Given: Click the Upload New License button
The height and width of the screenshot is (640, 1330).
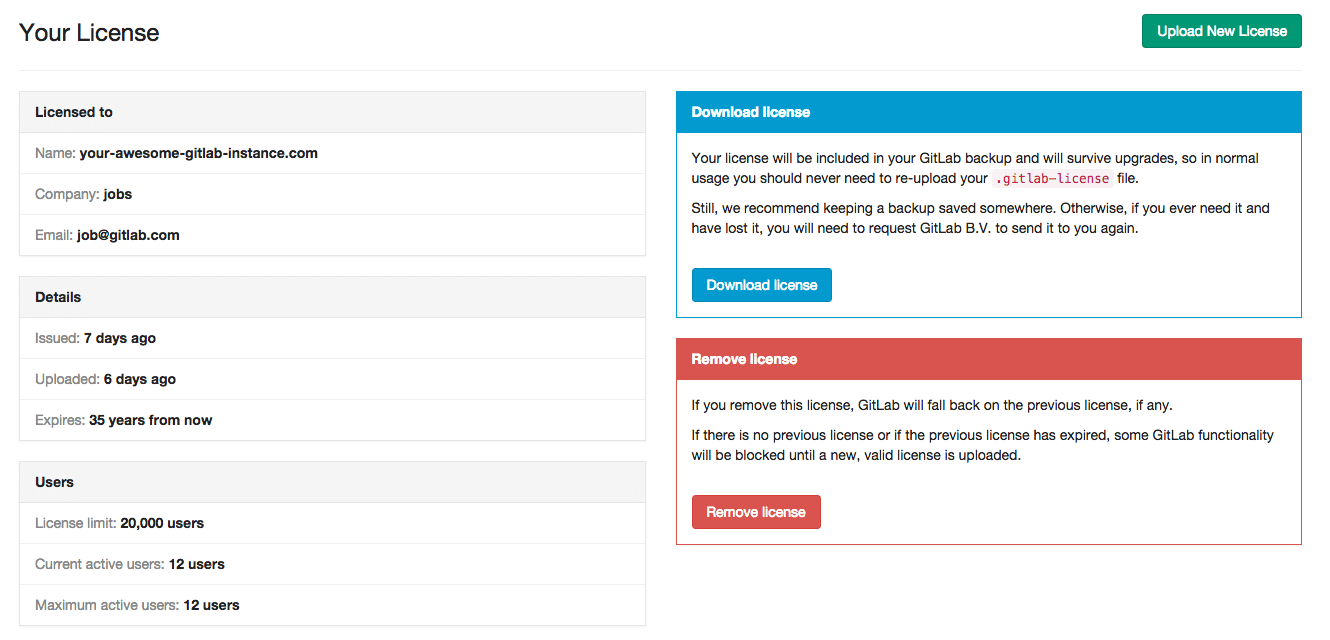Looking at the screenshot, I should [x=1221, y=31].
